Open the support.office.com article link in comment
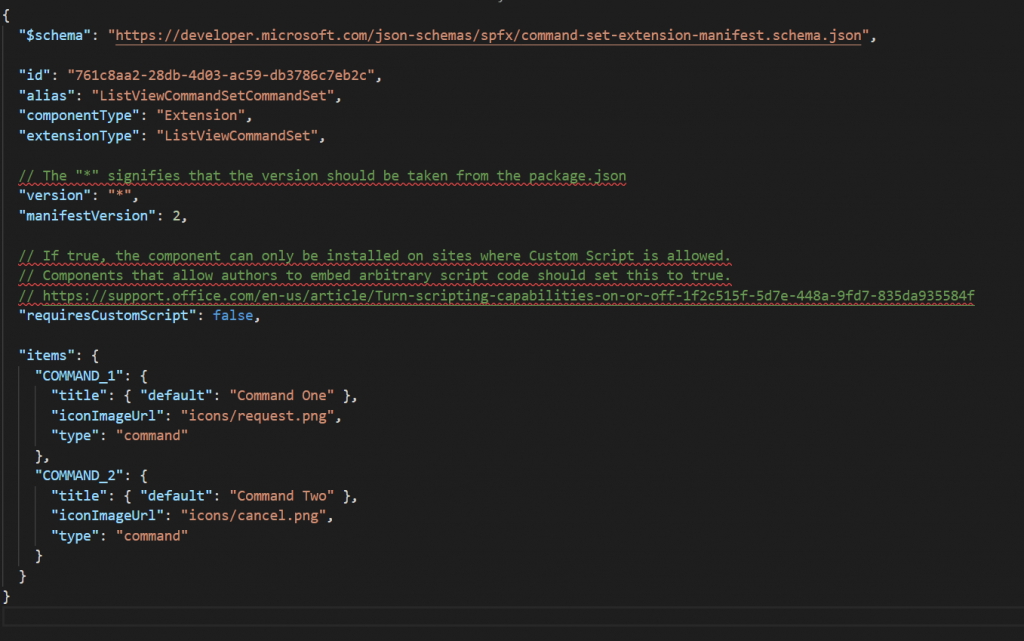Viewport: 1024px width, 641px height. coord(508,296)
